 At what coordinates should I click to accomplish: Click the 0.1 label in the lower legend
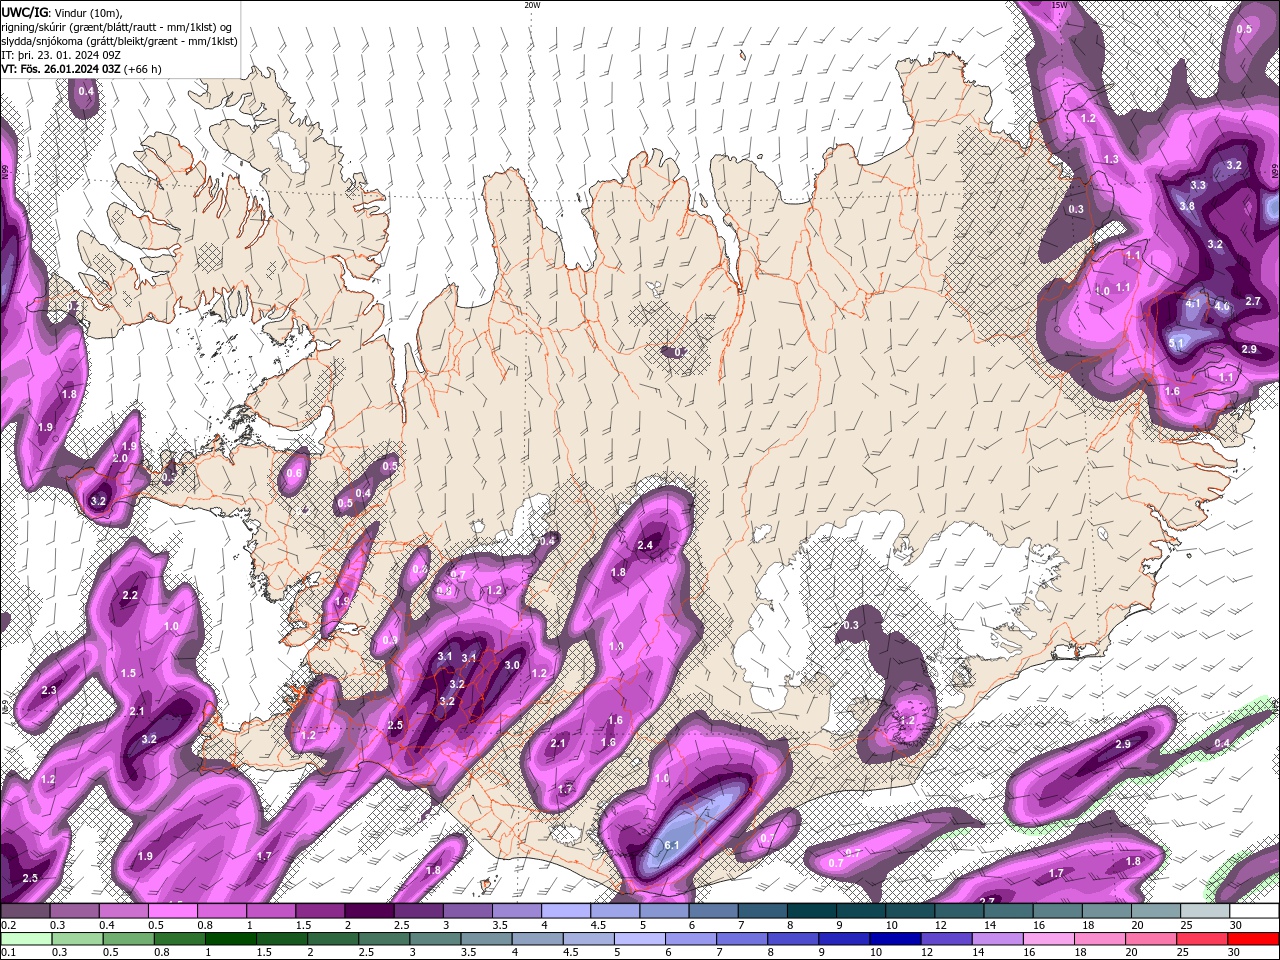point(8,952)
